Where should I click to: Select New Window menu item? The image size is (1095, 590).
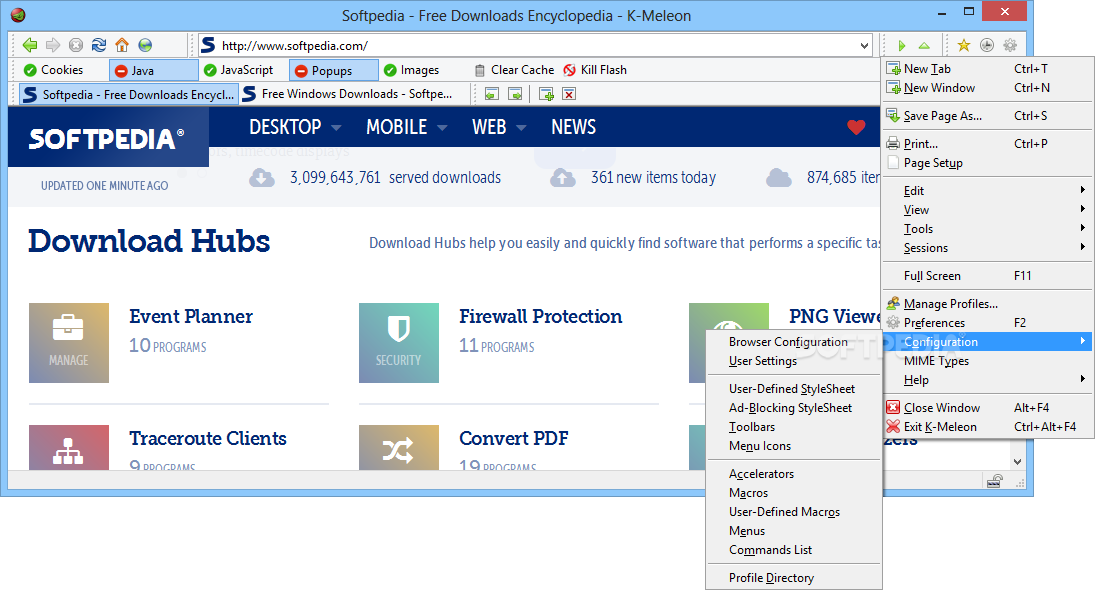point(988,87)
